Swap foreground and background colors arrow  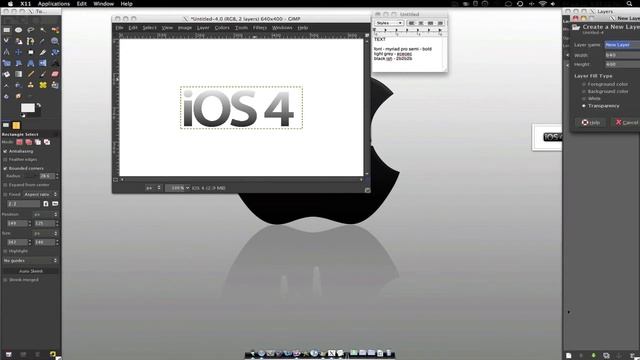click(39, 105)
